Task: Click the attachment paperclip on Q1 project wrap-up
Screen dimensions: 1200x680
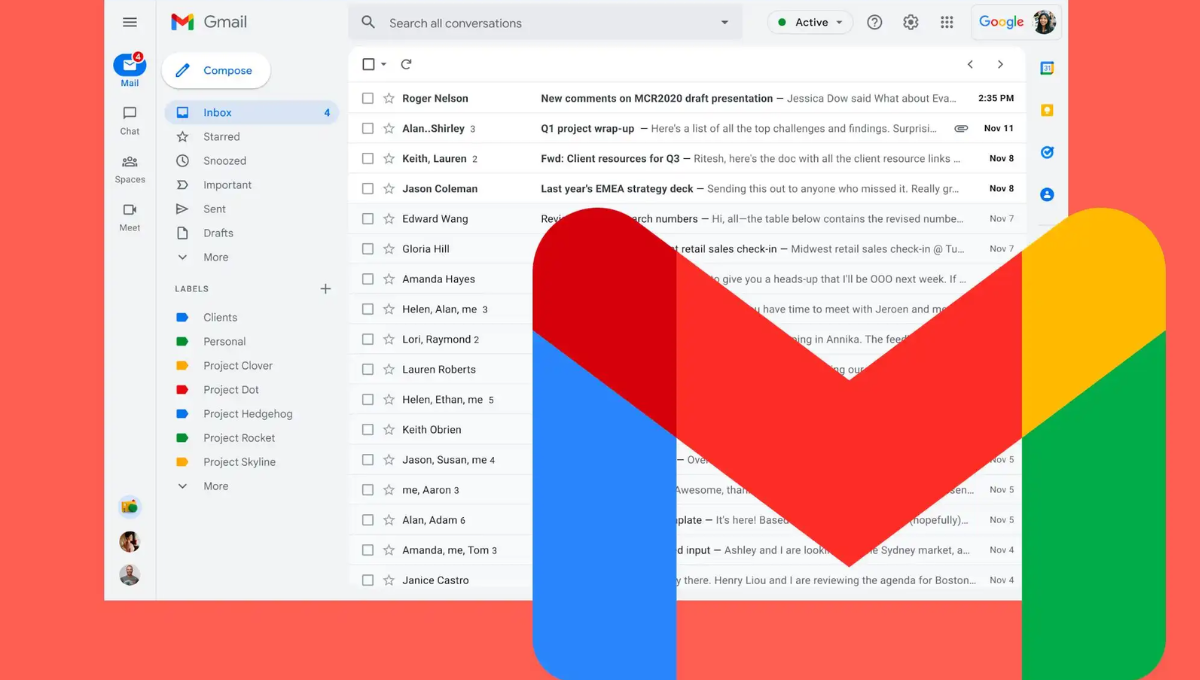Action: [961, 128]
